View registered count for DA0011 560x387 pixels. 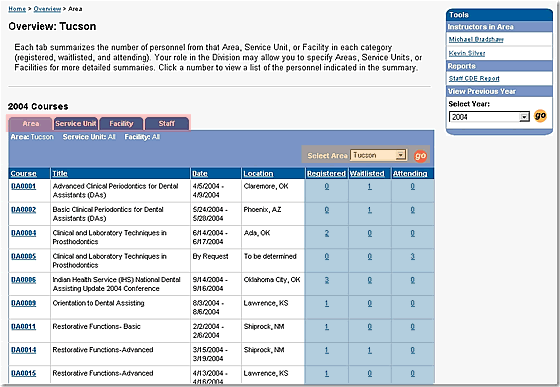[x=327, y=327]
